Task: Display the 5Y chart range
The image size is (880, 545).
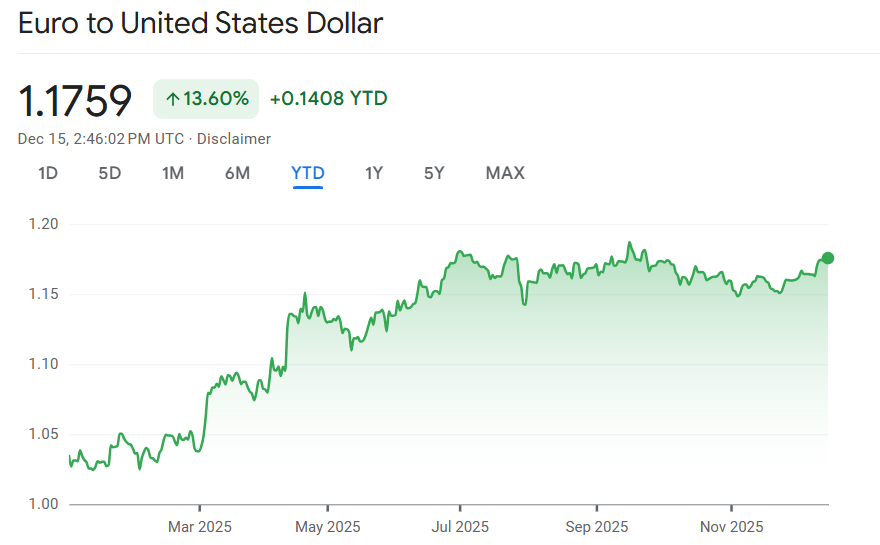Action: 434,173
